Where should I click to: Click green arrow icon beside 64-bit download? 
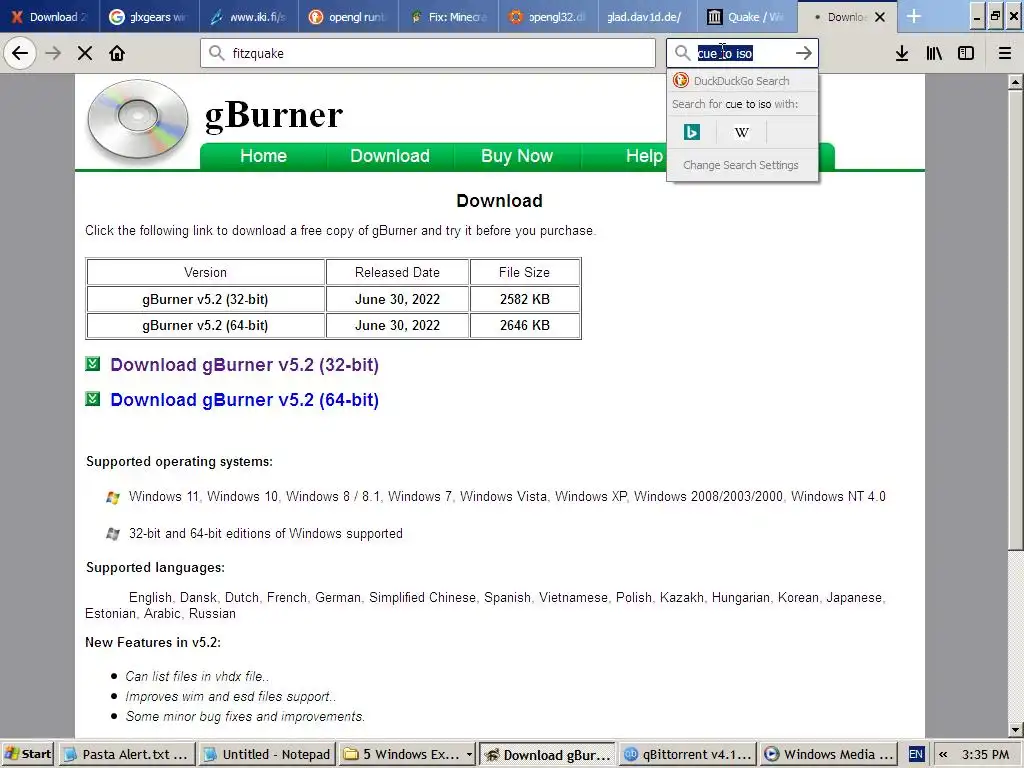point(93,398)
